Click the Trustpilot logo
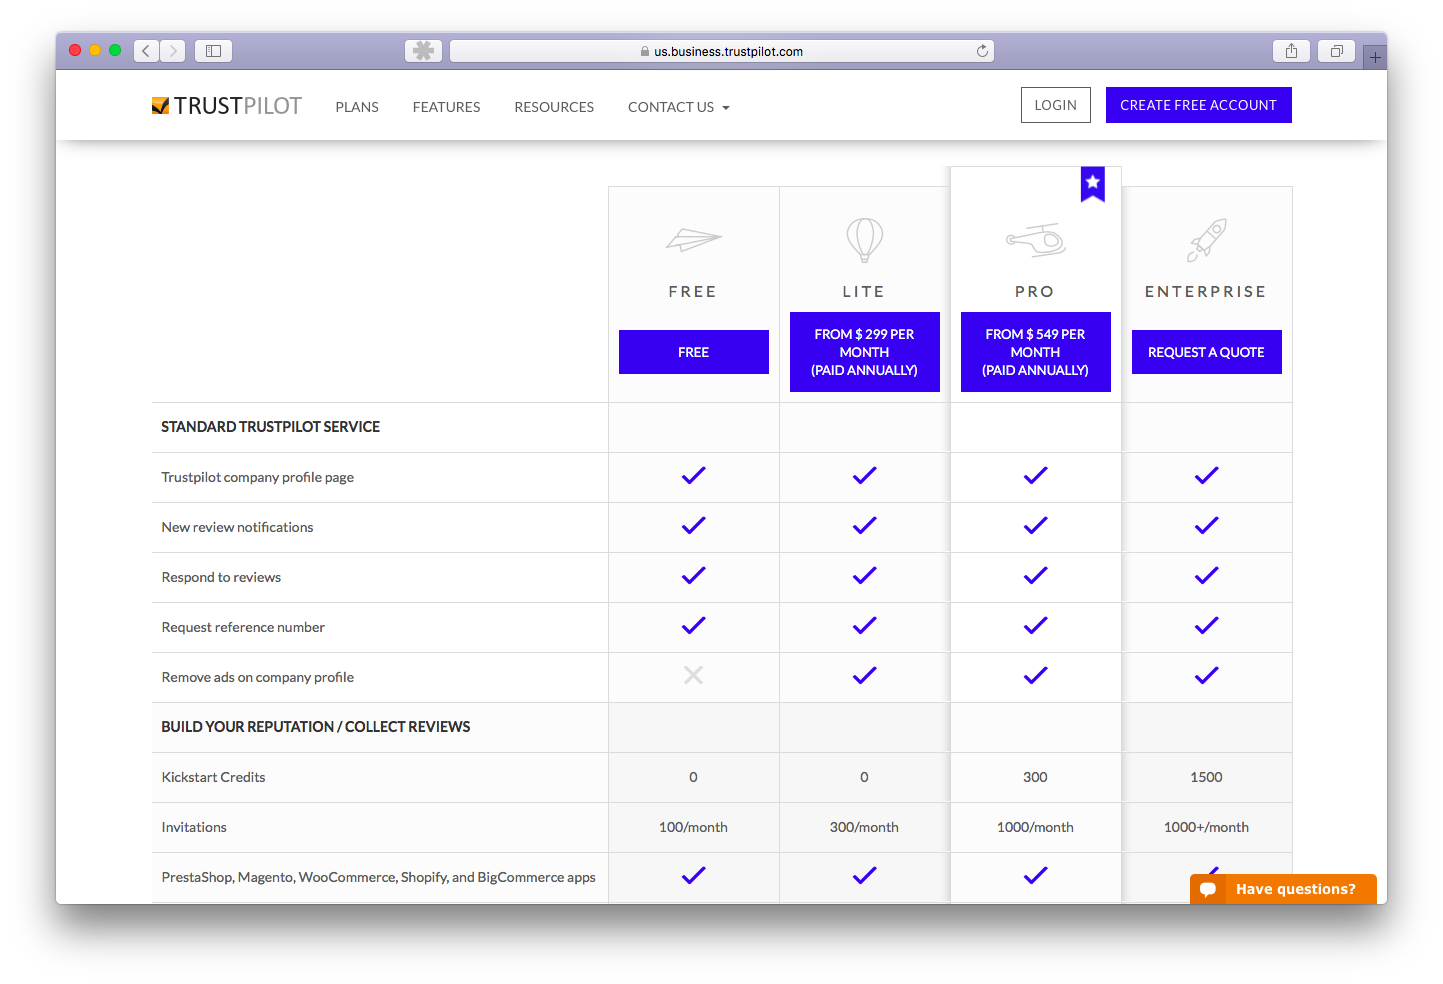The height and width of the screenshot is (984, 1443). point(226,106)
